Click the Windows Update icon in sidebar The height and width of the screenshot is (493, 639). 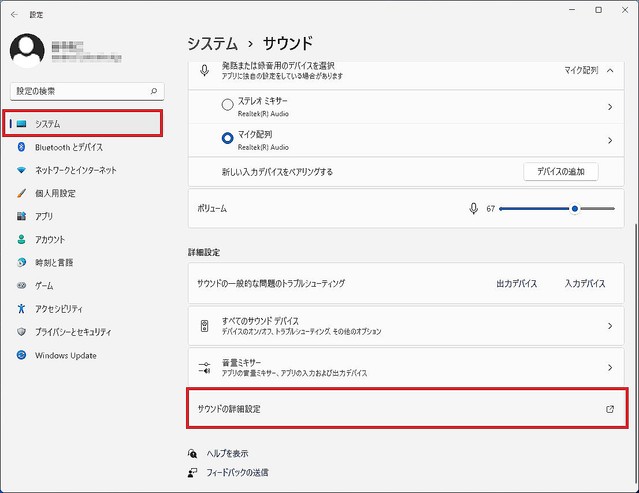tap(21, 355)
